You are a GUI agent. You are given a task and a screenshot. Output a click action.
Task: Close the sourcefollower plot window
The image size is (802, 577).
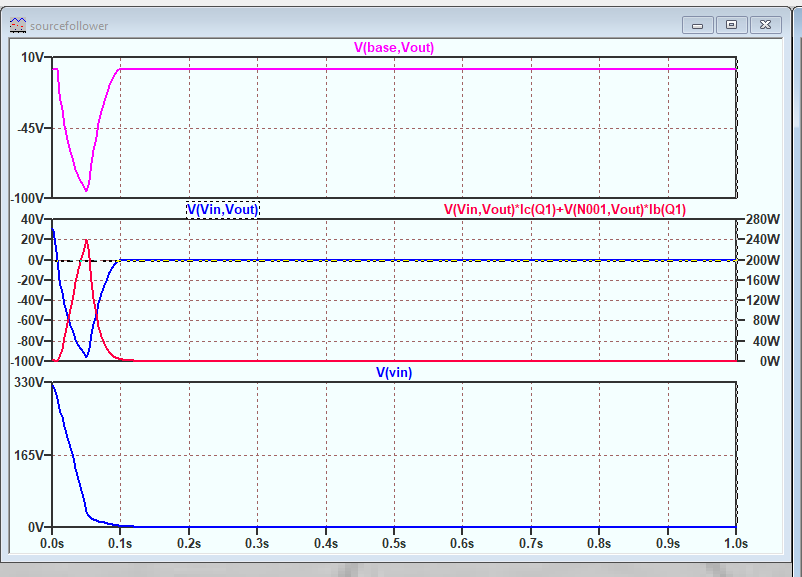tap(766, 25)
